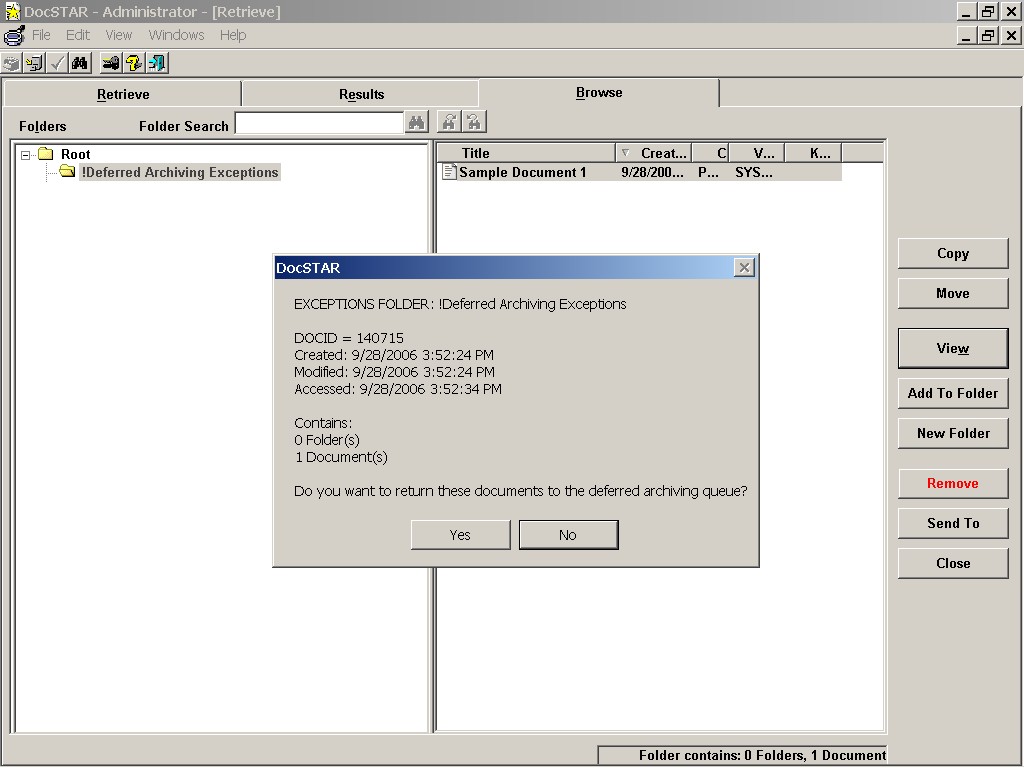Select the Browse tab
The height and width of the screenshot is (768, 1024).
tap(599, 93)
